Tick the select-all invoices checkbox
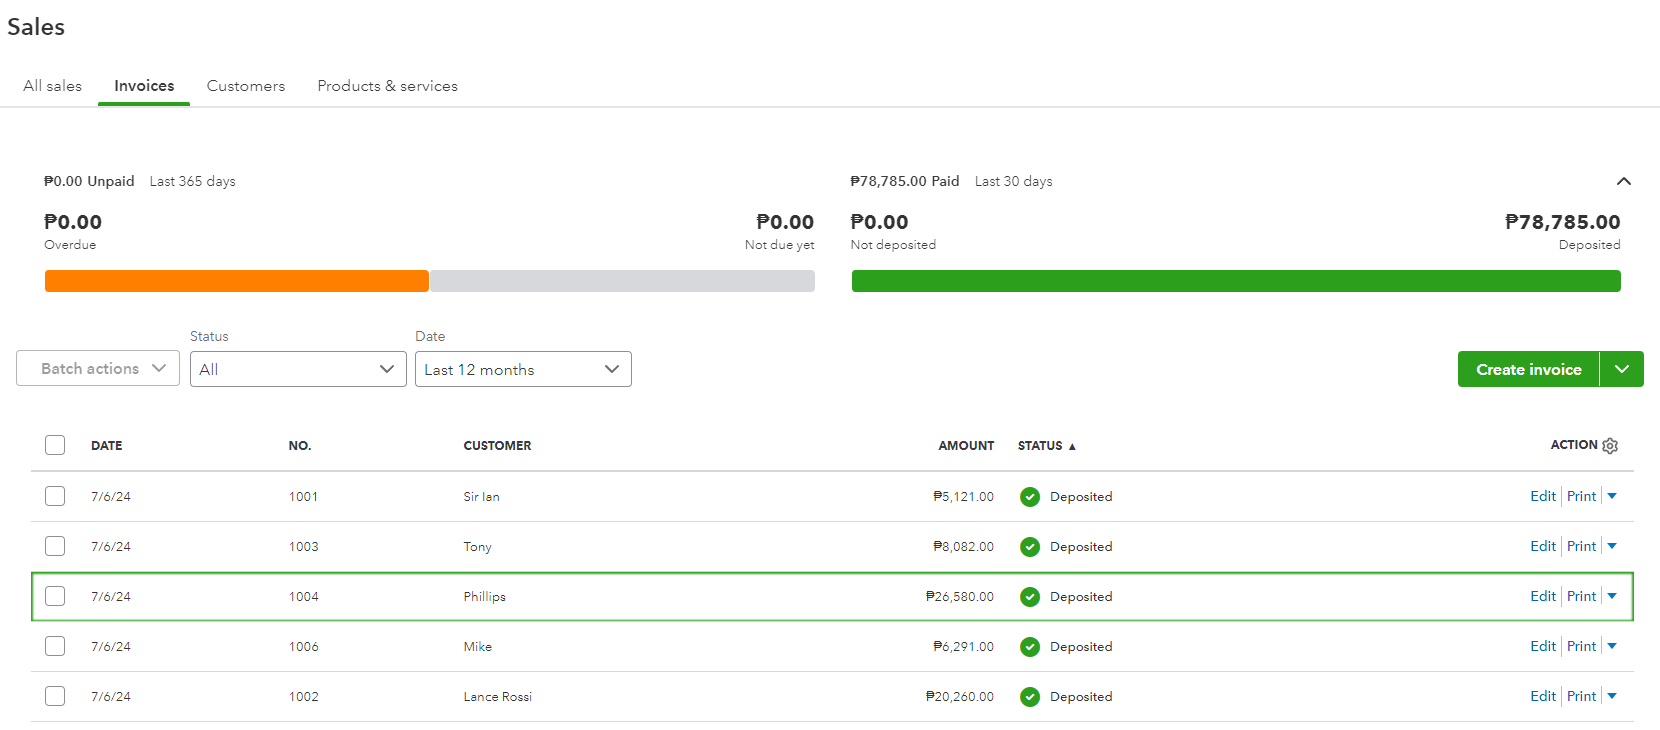This screenshot has height=730, width=1660. click(55, 445)
